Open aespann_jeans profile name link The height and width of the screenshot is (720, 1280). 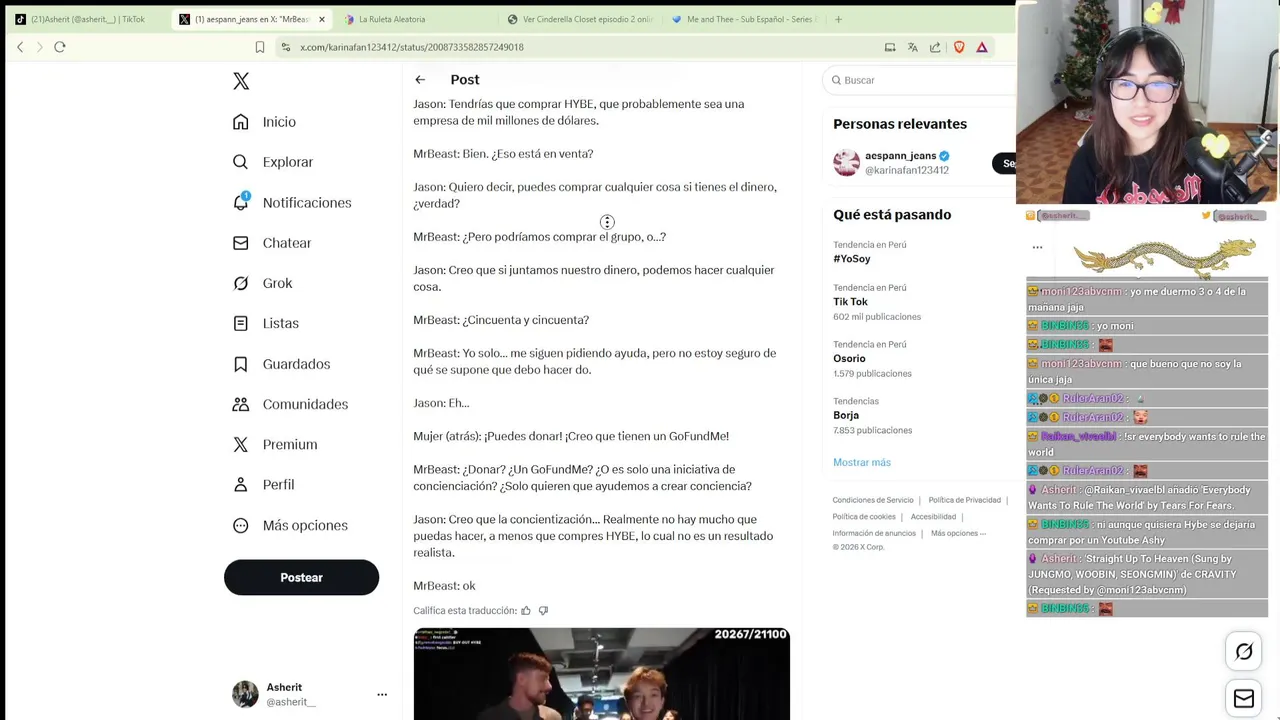(900, 156)
